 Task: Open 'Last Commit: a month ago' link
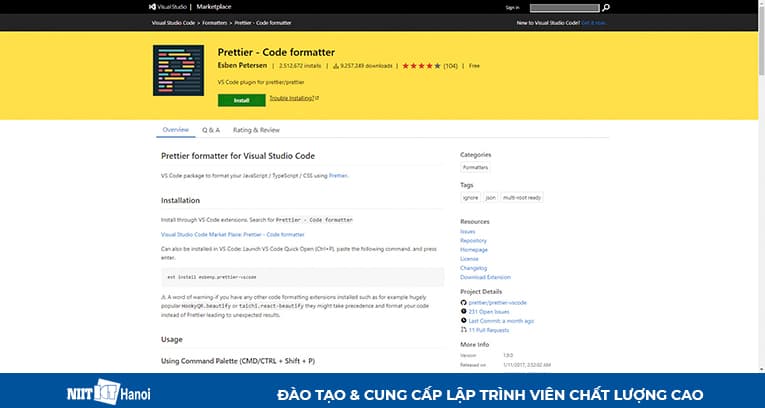coord(501,321)
